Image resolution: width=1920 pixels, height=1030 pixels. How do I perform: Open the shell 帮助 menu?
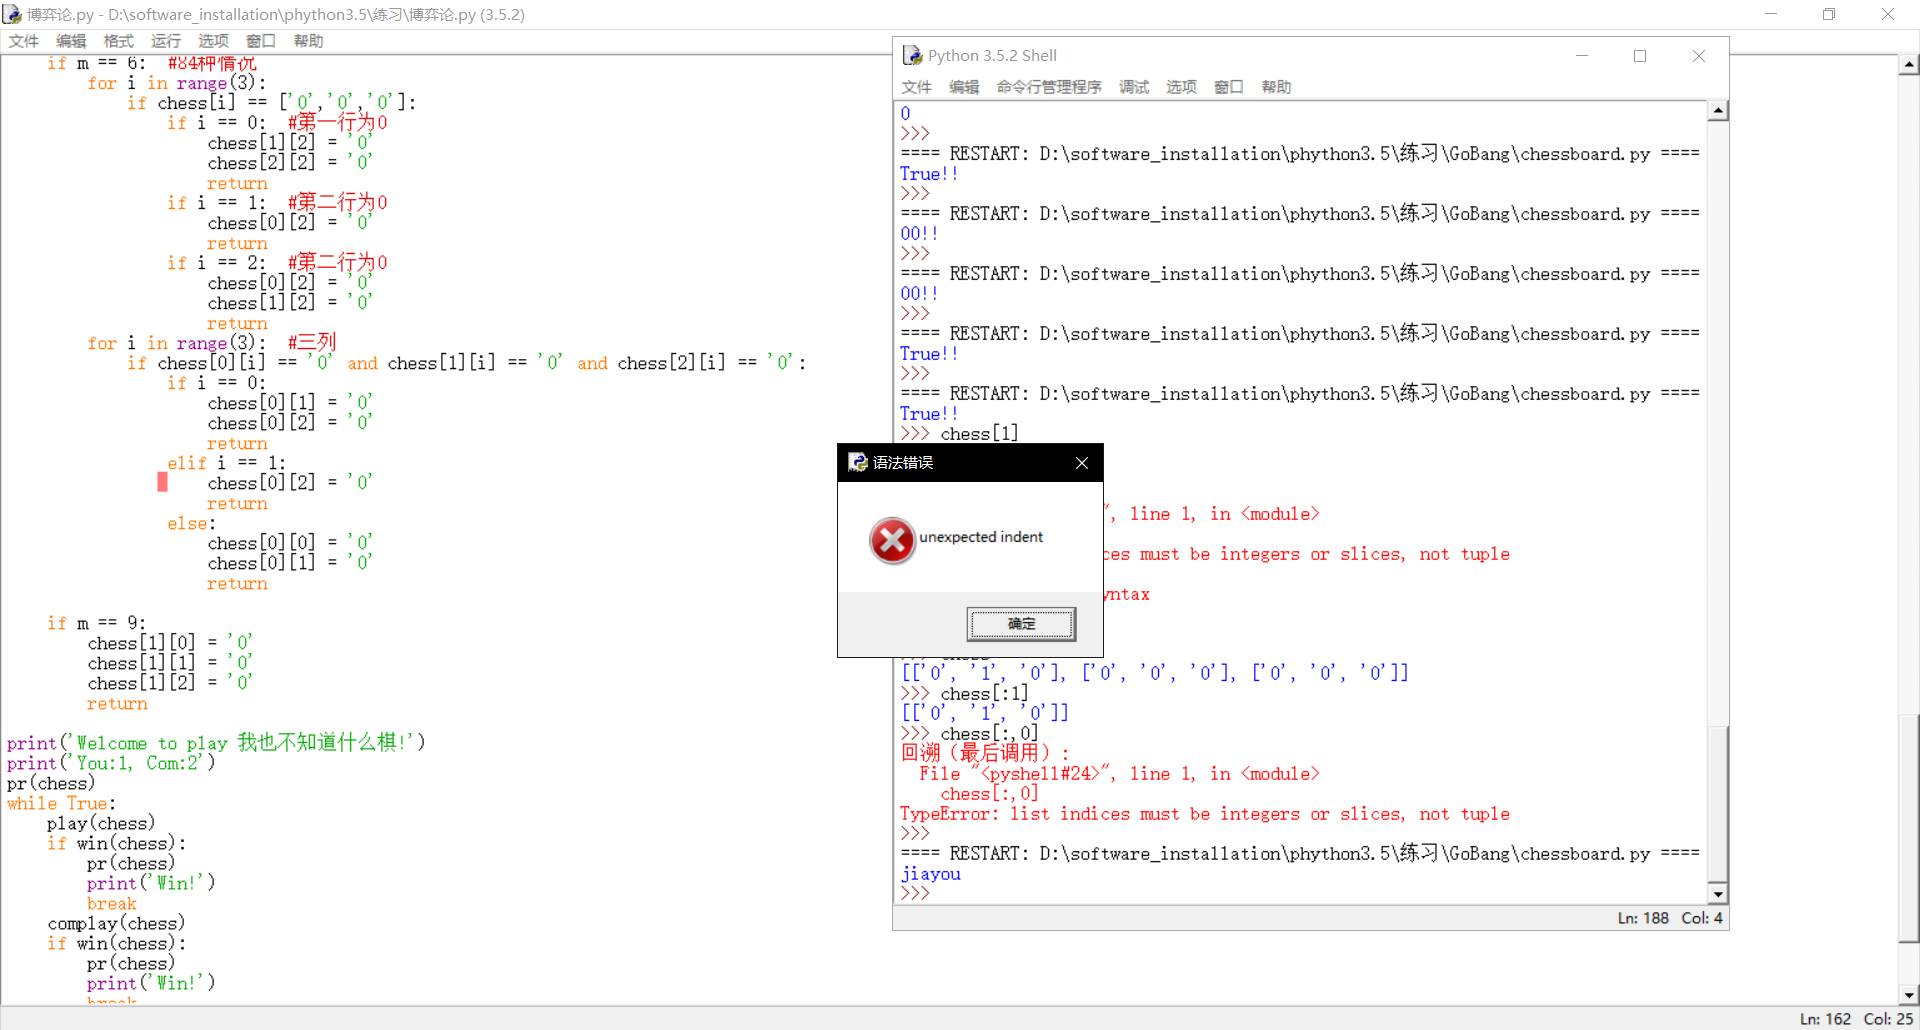coord(1276,87)
